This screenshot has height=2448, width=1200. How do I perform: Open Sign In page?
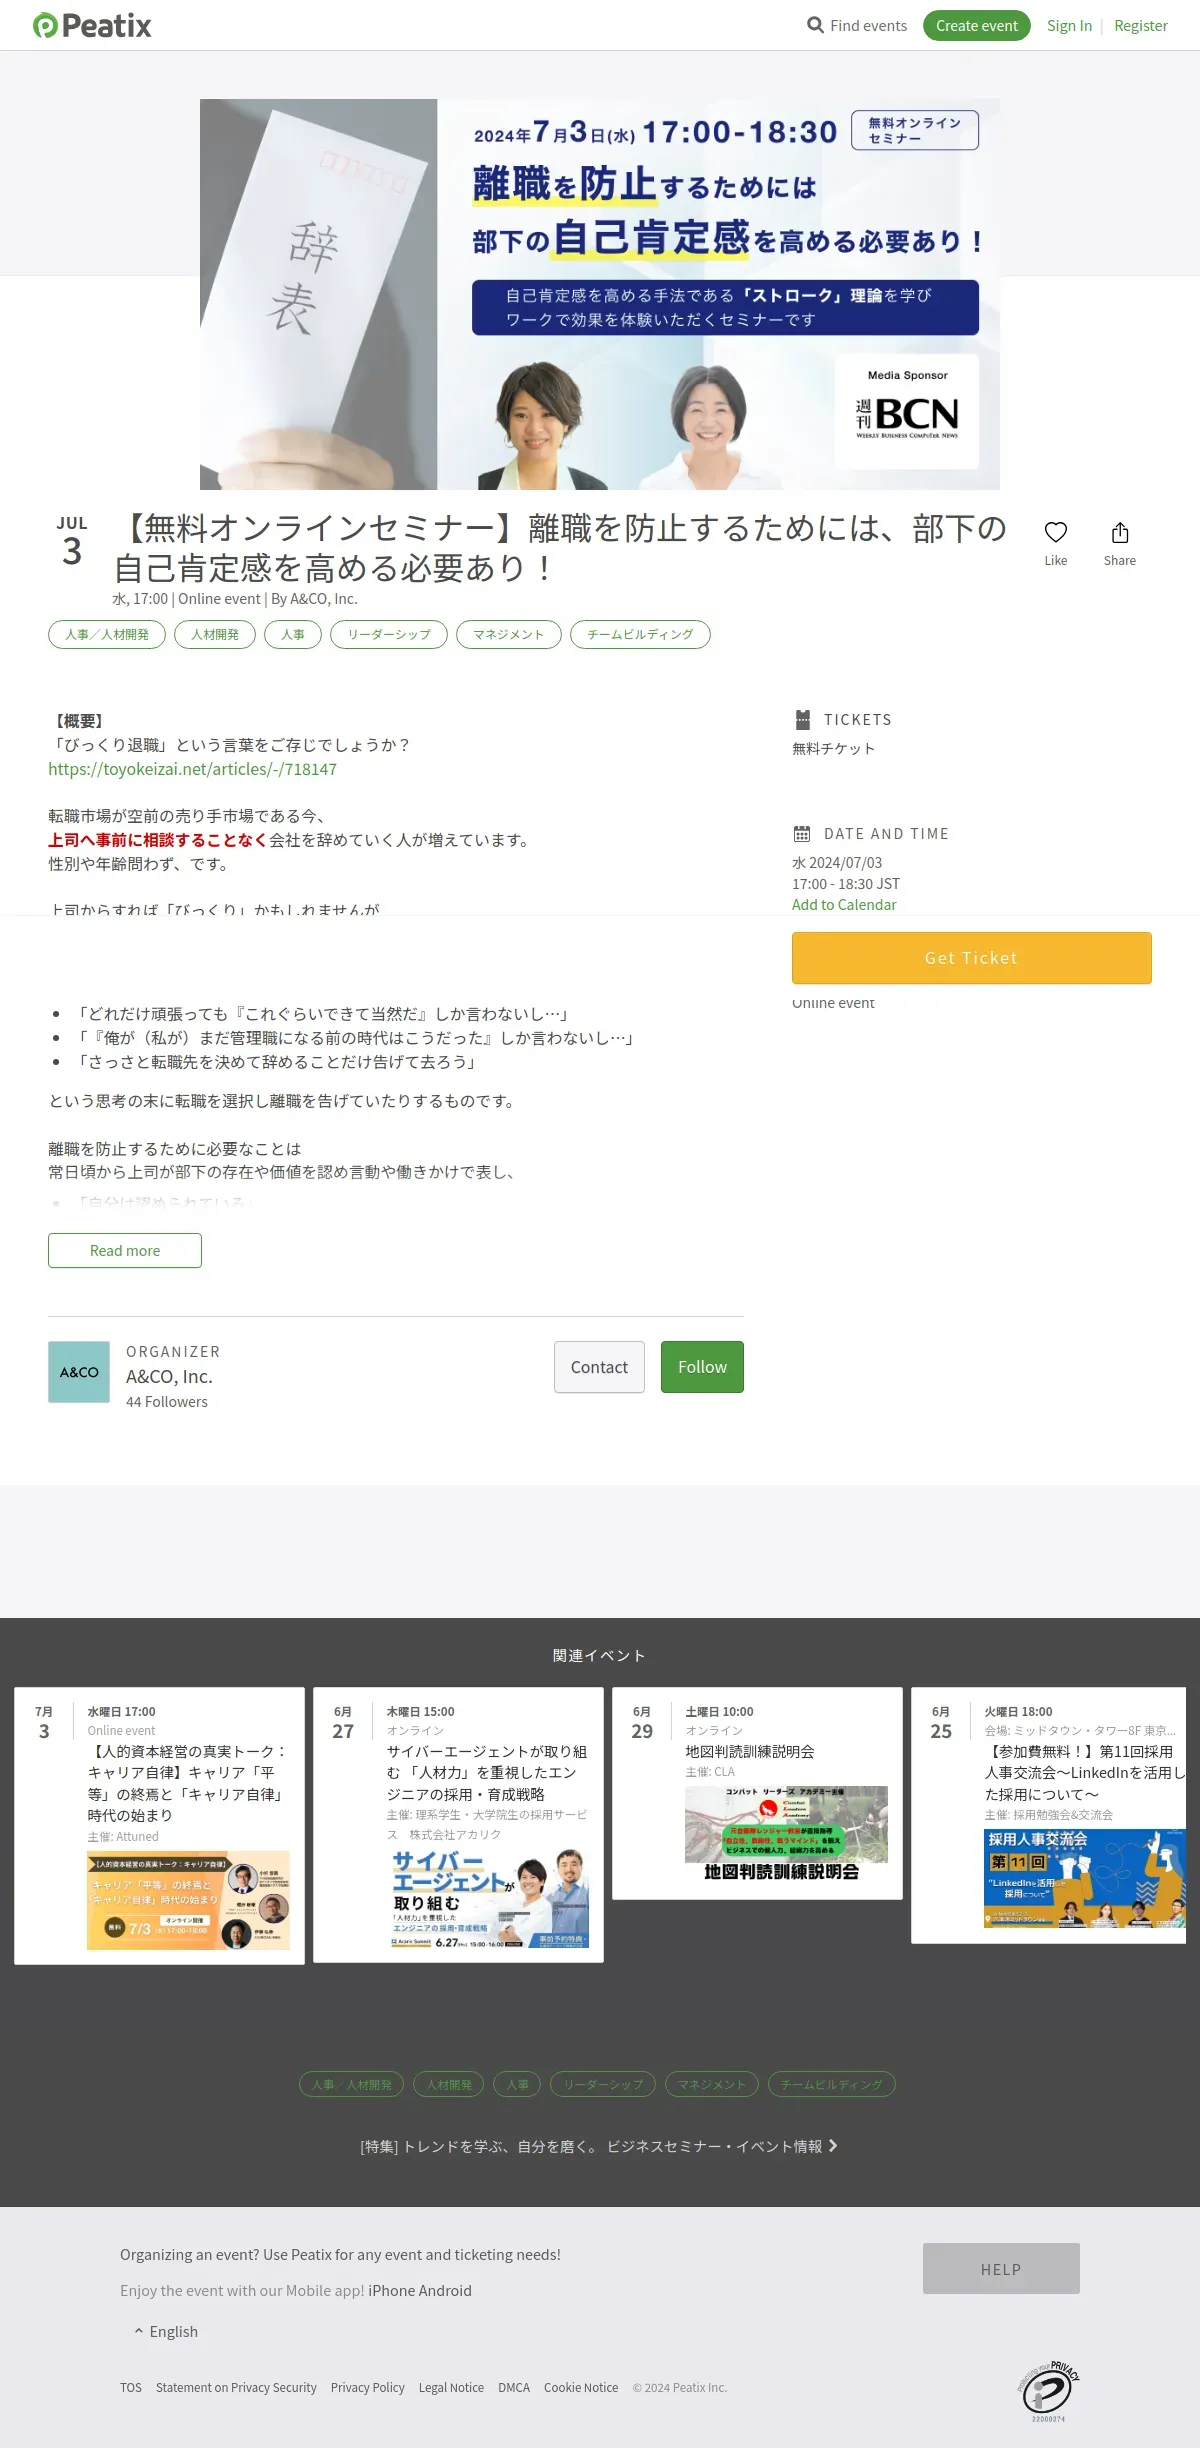[1069, 25]
